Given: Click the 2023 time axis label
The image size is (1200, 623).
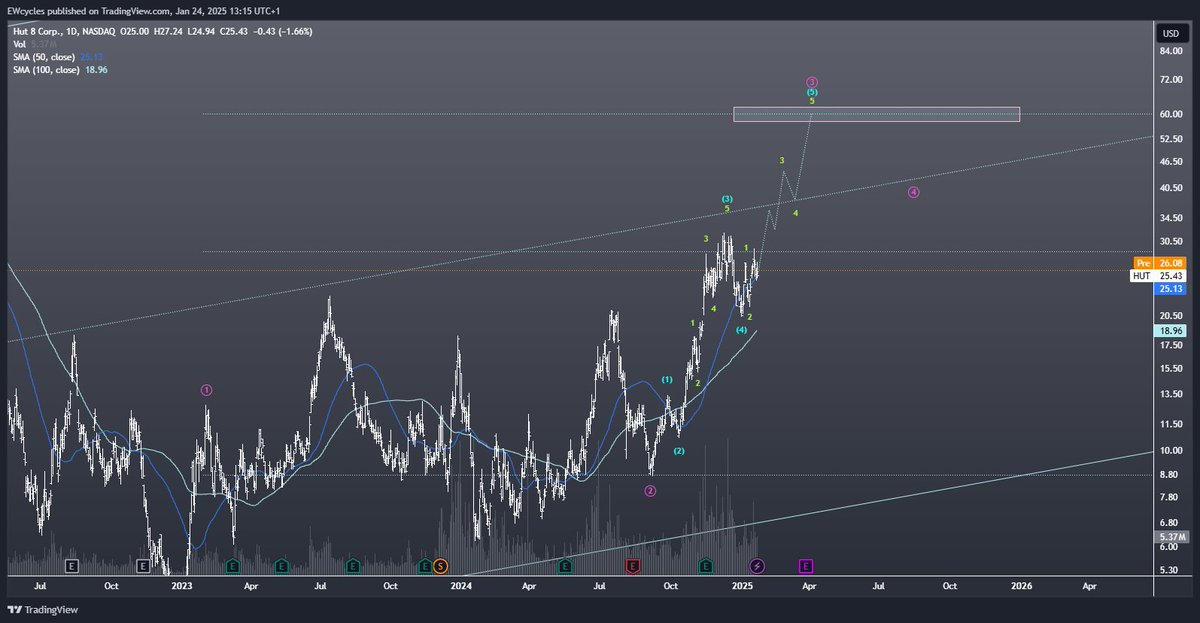Looking at the screenshot, I should click(x=182, y=584).
